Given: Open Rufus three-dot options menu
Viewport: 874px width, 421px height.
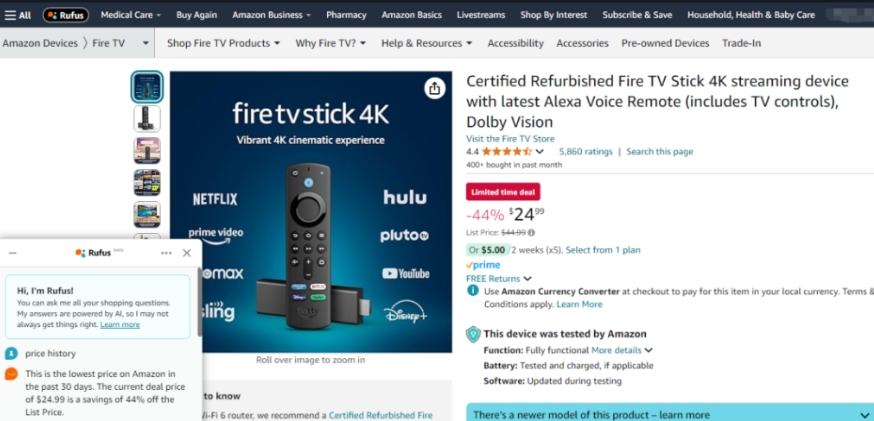Looking at the screenshot, I should point(166,253).
